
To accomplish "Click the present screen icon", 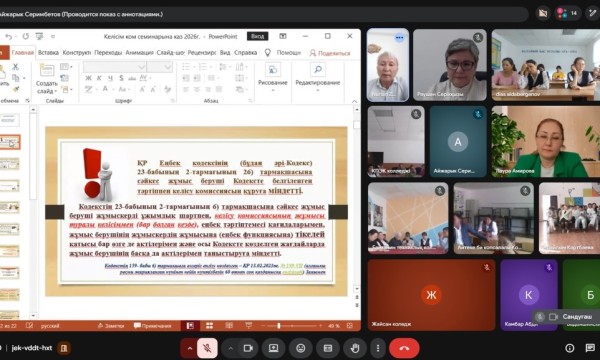I will pyautogui.click(x=273, y=348).
